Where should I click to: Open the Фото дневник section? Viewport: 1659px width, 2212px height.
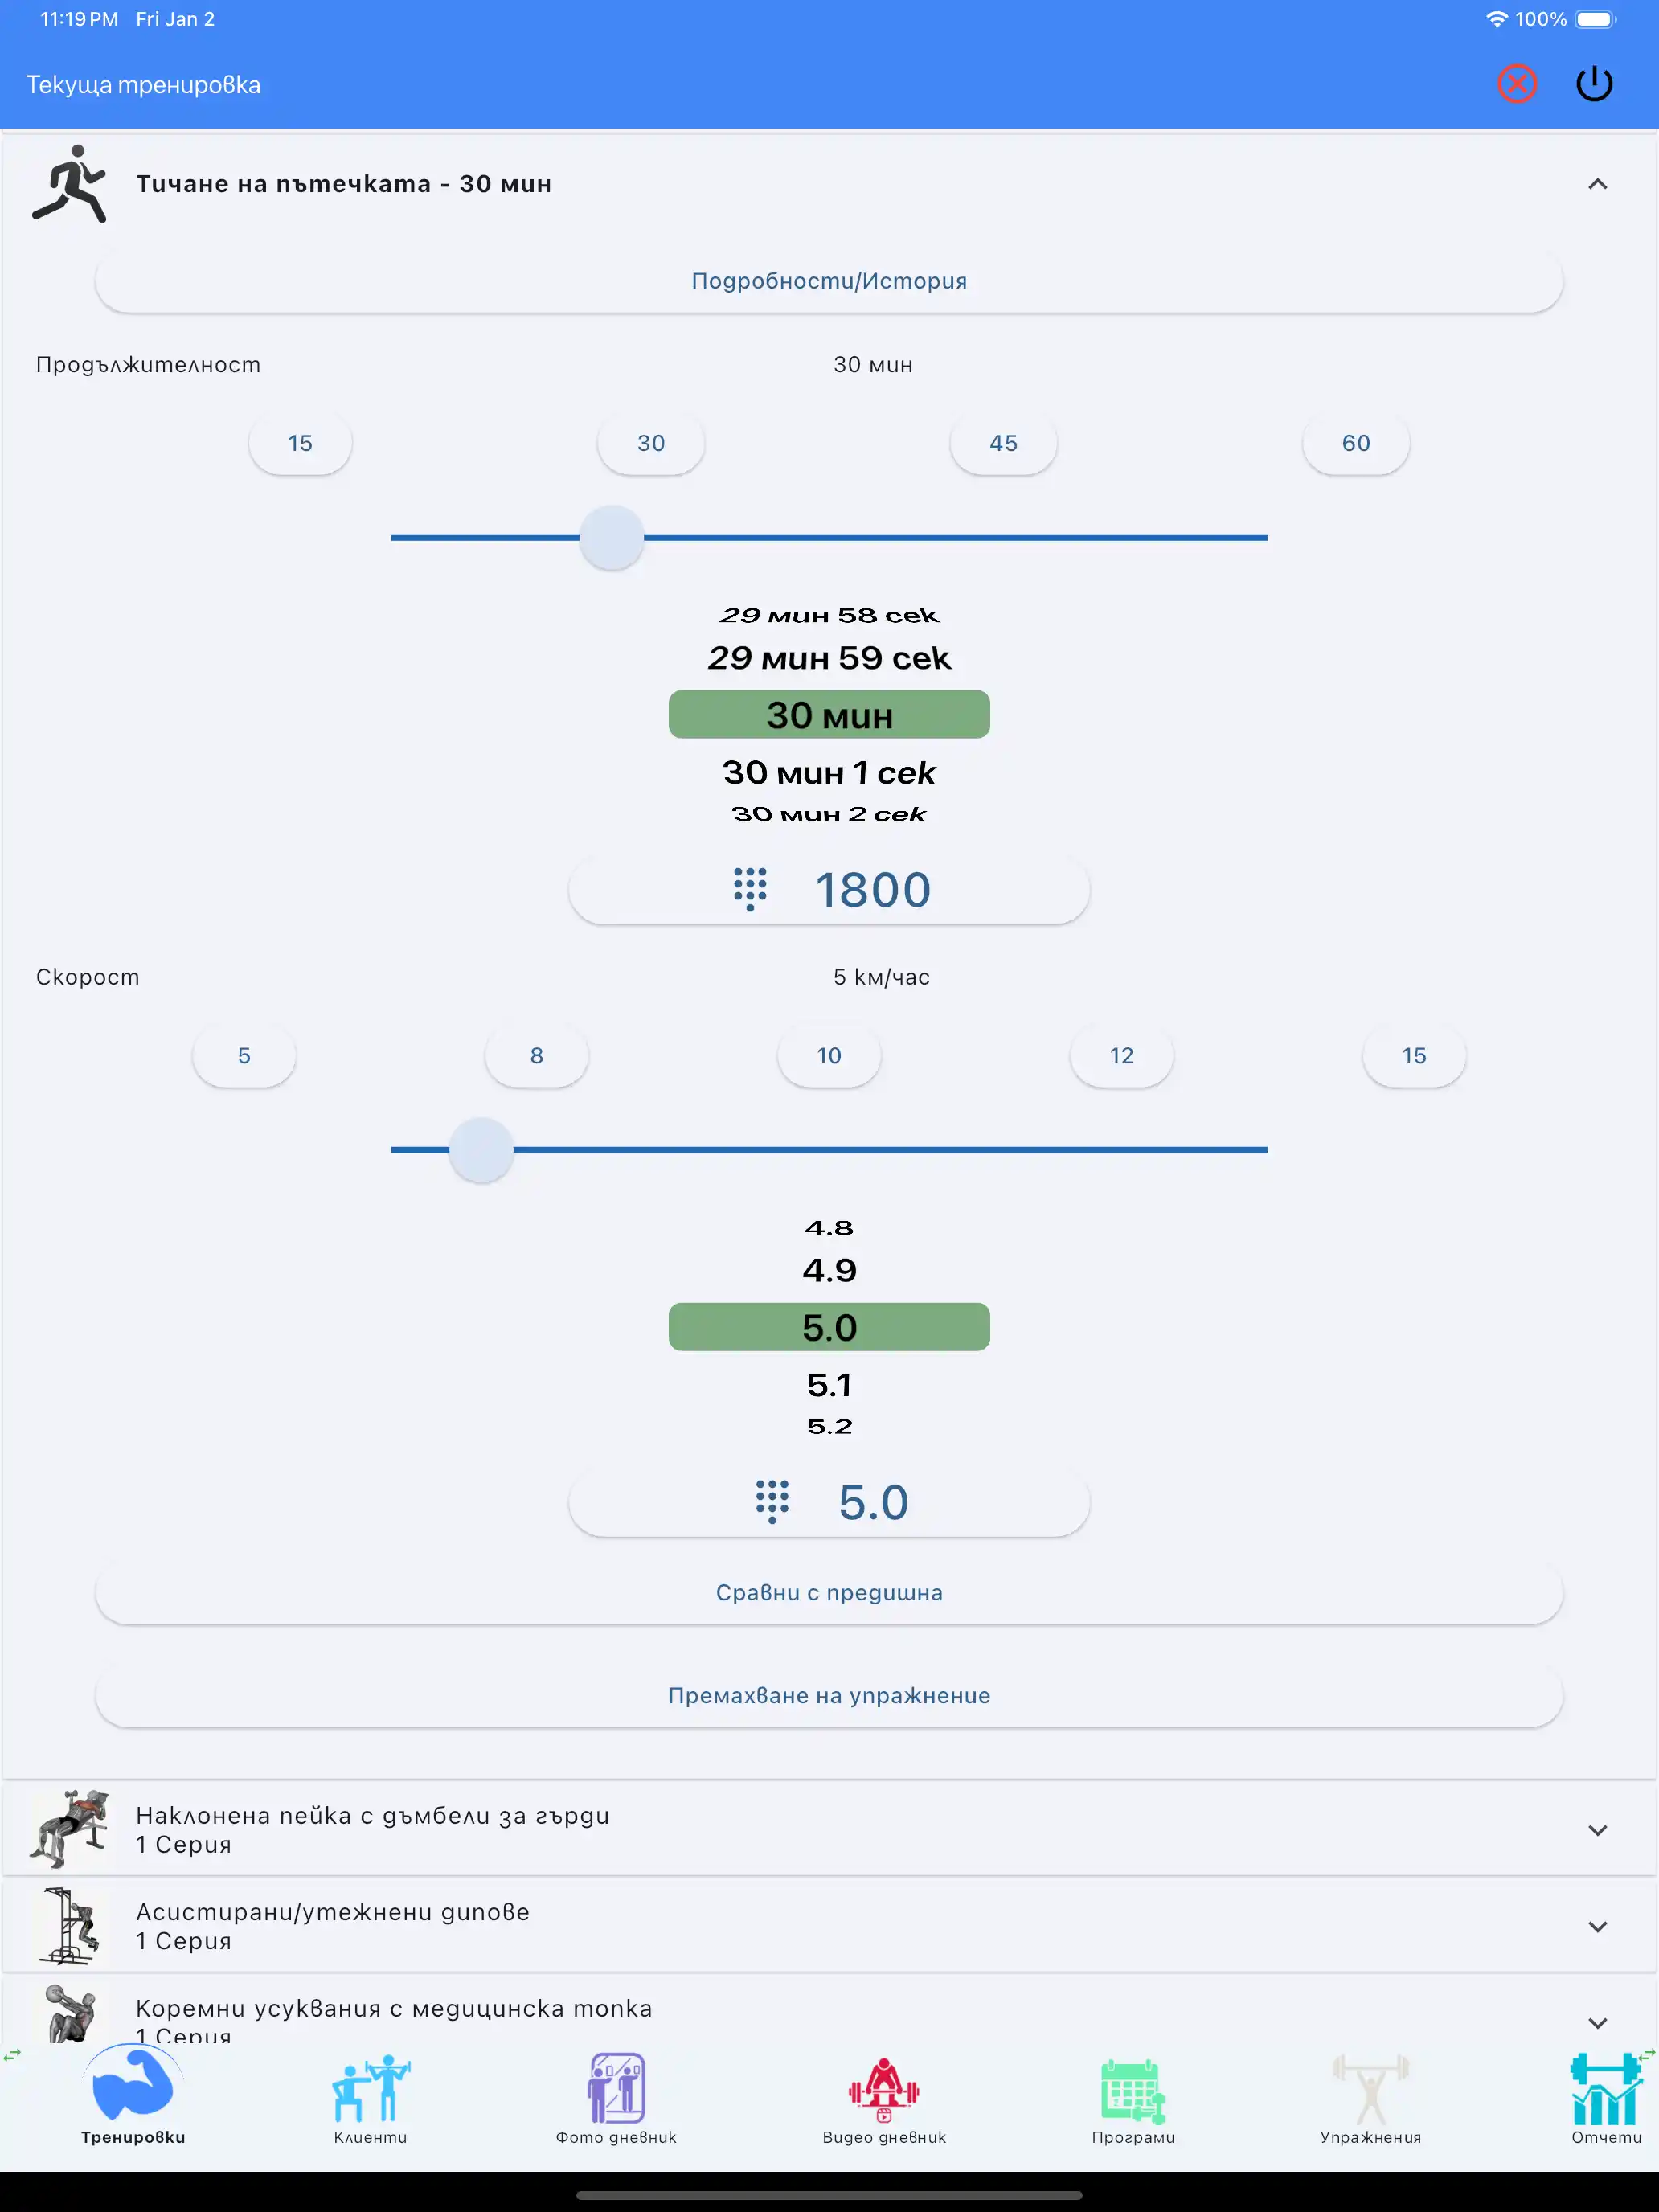tap(616, 2099)
